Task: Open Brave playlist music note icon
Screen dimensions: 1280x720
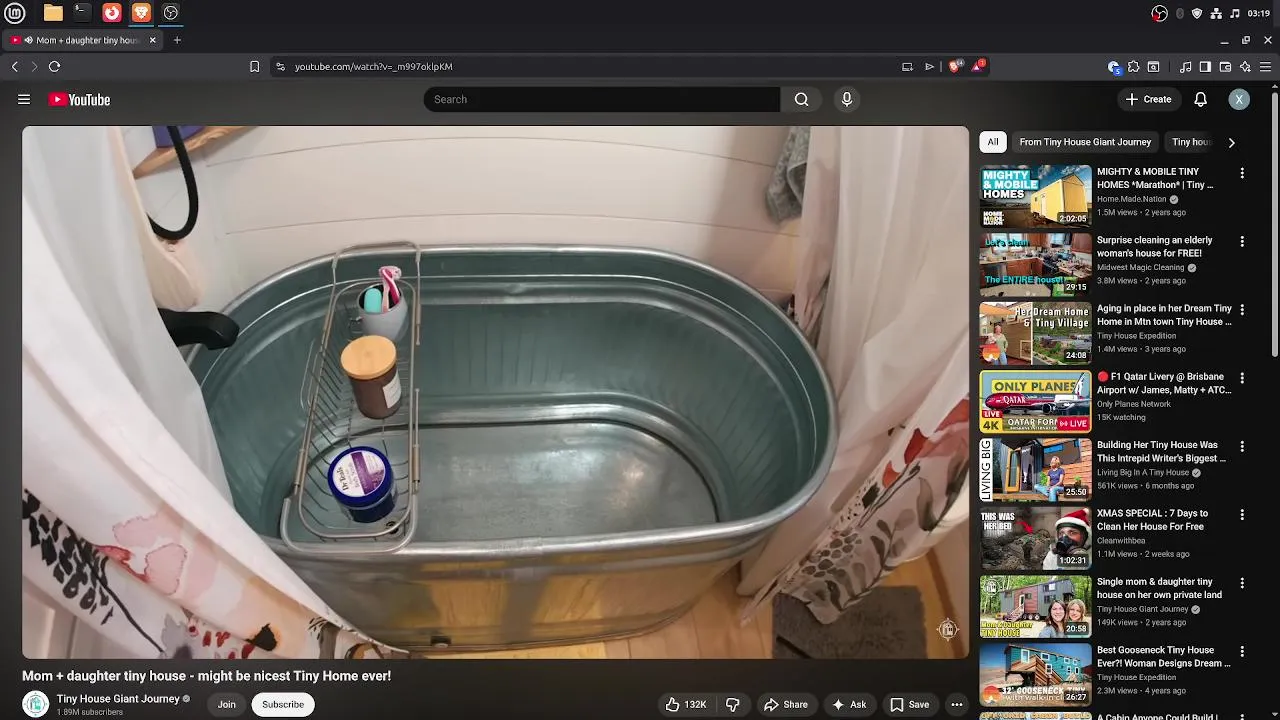Action: (x=1185, y=67)
